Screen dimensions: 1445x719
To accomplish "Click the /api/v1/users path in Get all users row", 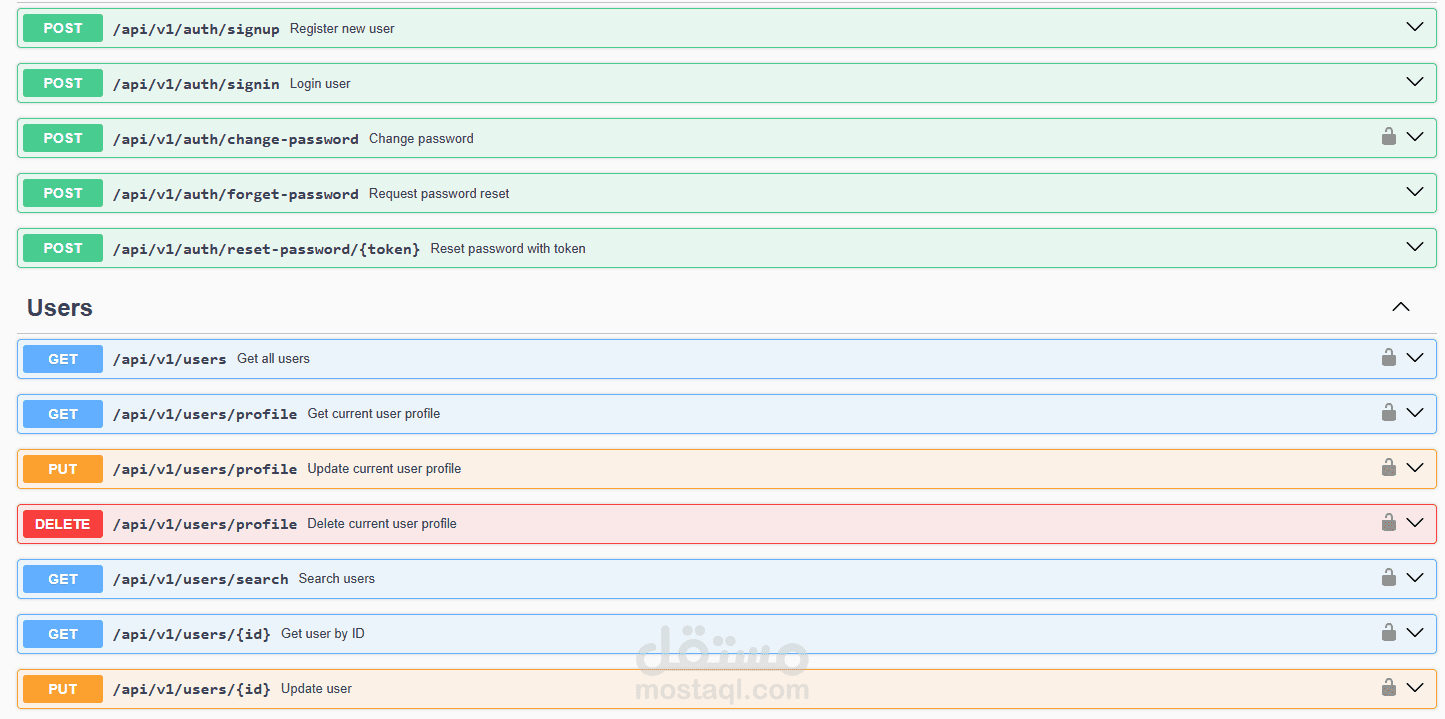I will click(x=170, y=359).
